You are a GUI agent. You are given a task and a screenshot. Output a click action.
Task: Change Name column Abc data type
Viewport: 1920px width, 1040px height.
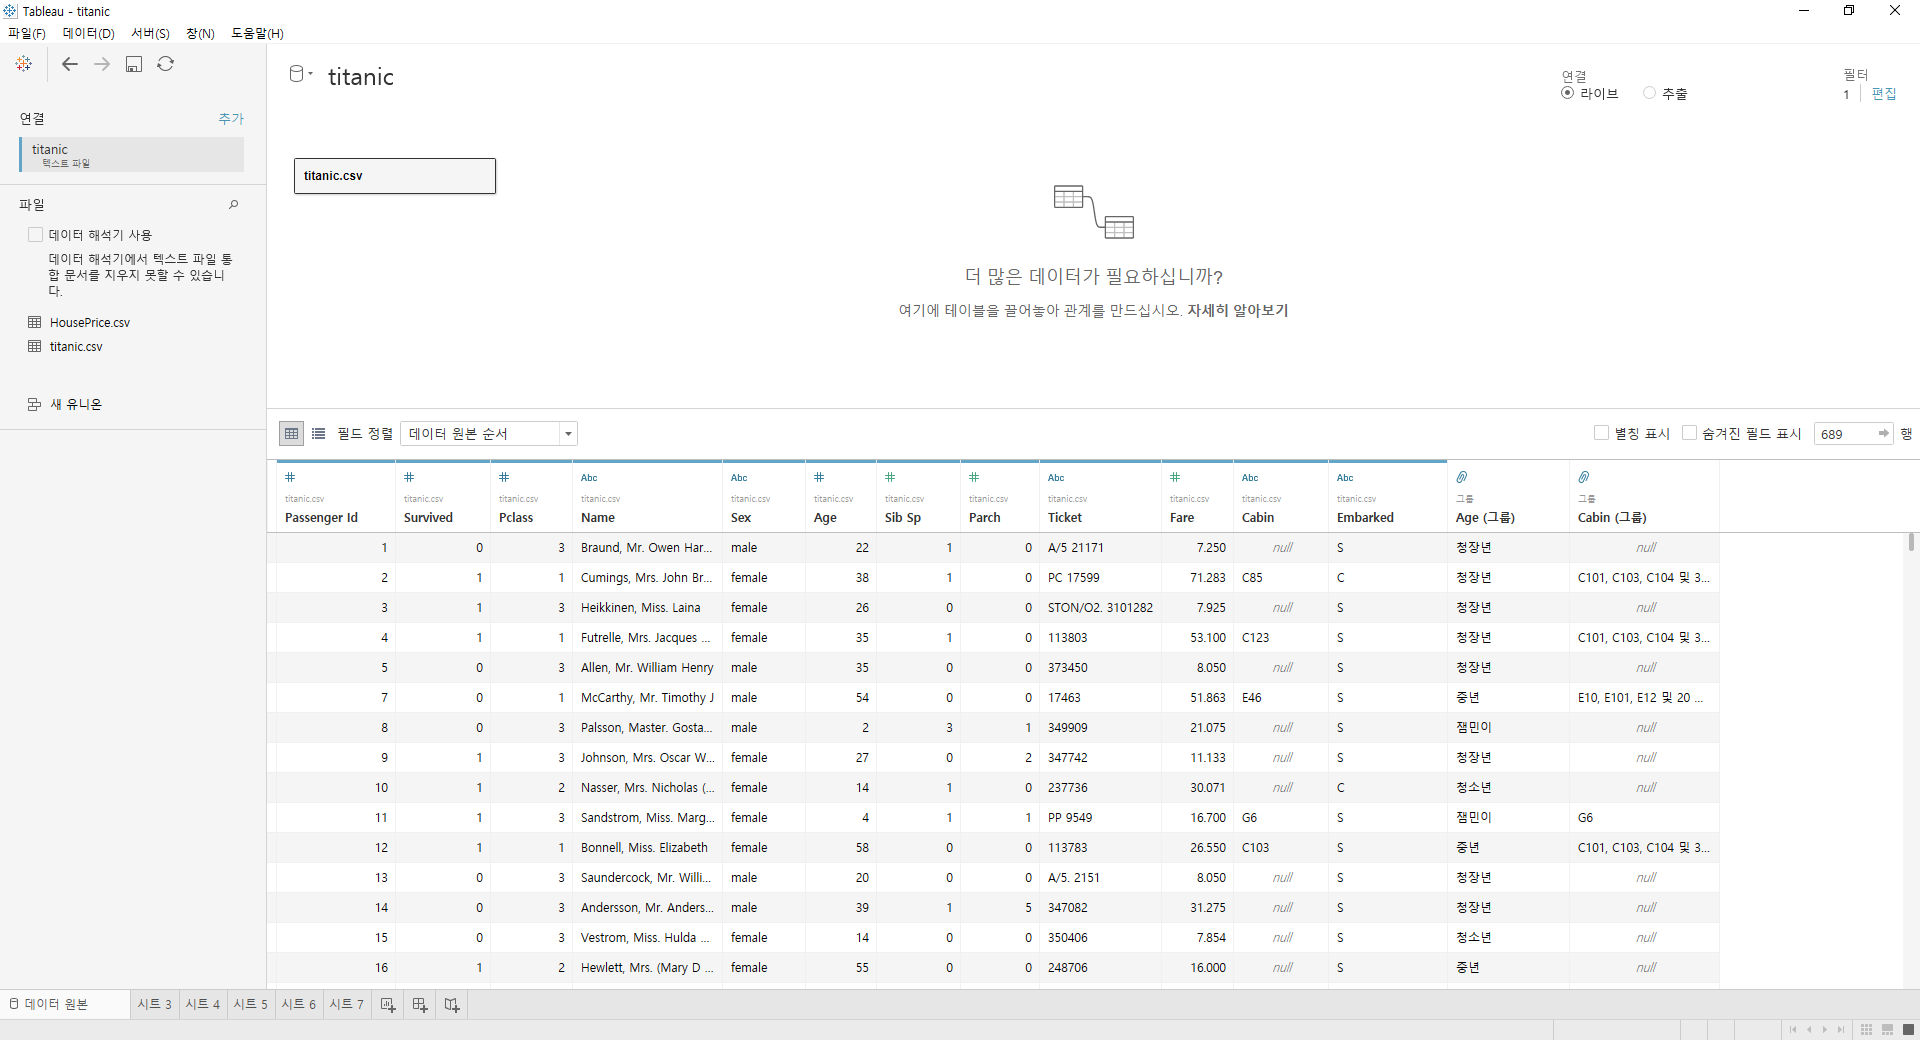coord(589,478)
